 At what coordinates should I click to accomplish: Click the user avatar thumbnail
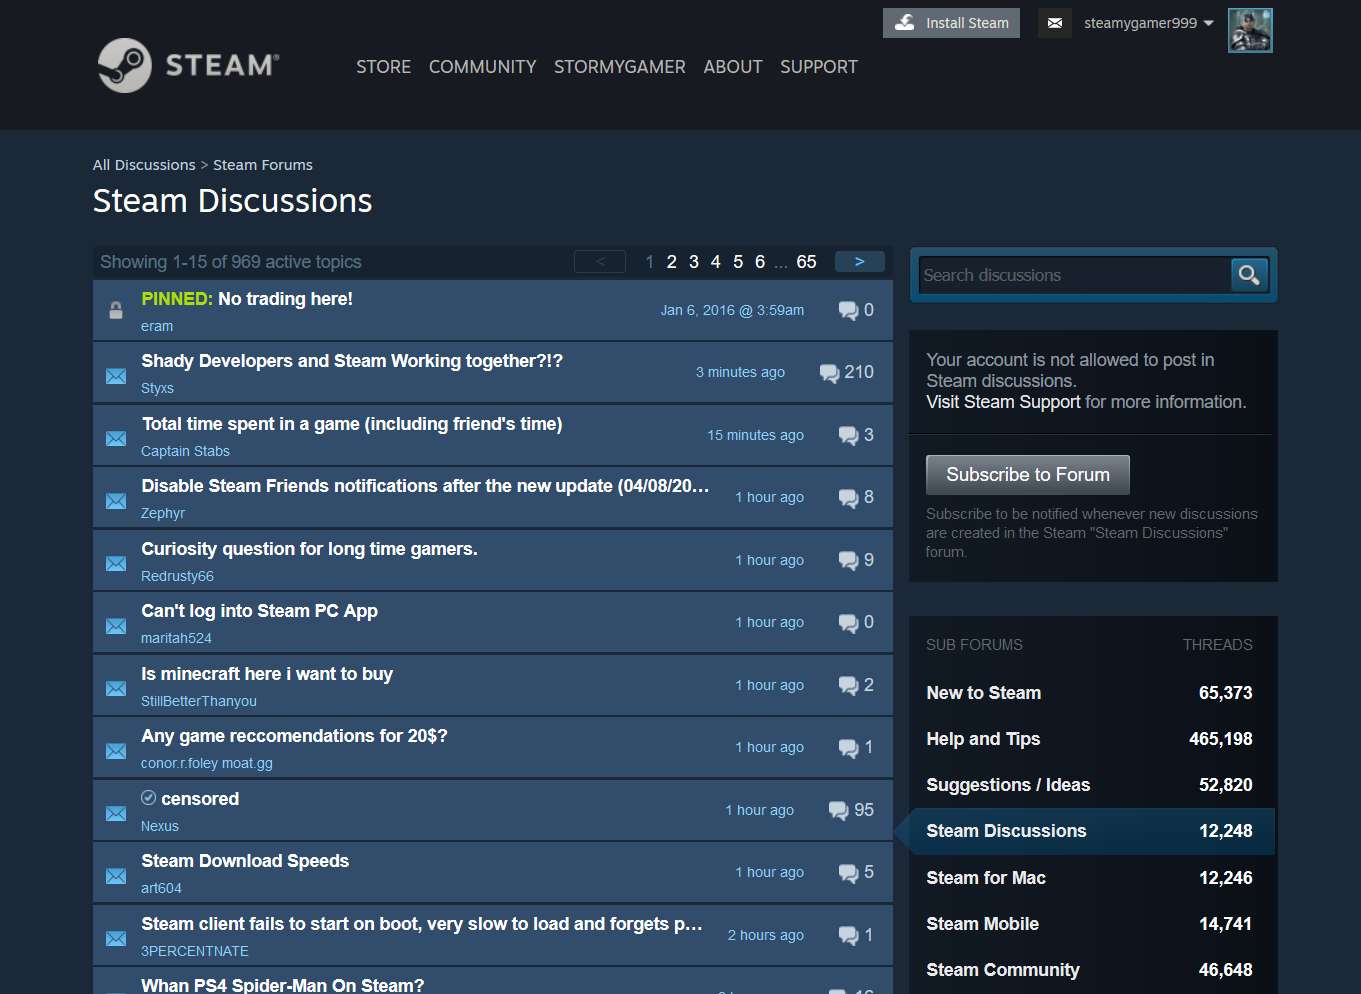(1249, 30)
